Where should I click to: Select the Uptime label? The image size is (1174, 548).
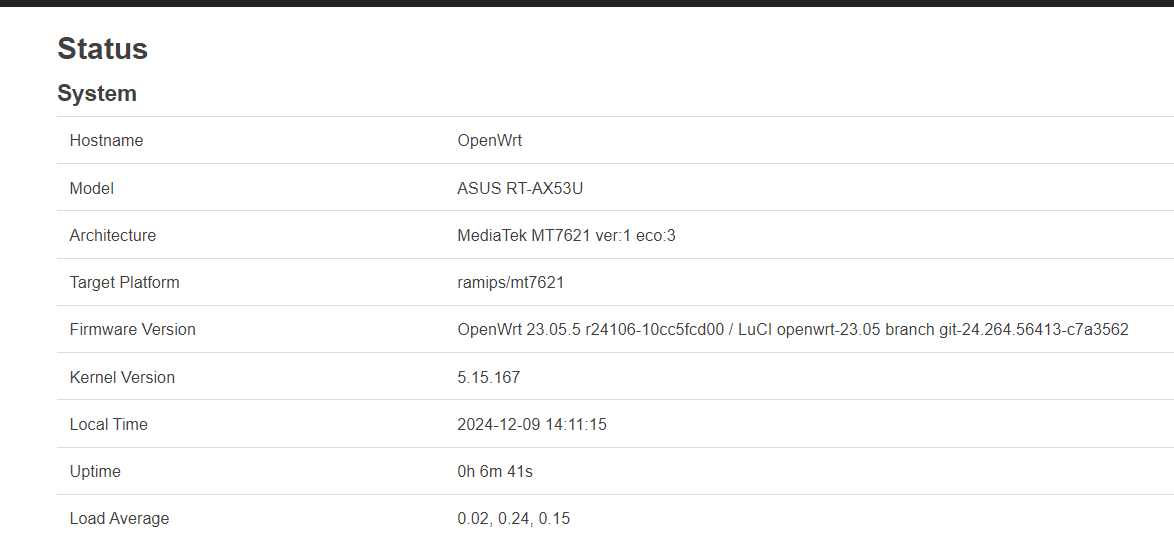pos(95,472)
